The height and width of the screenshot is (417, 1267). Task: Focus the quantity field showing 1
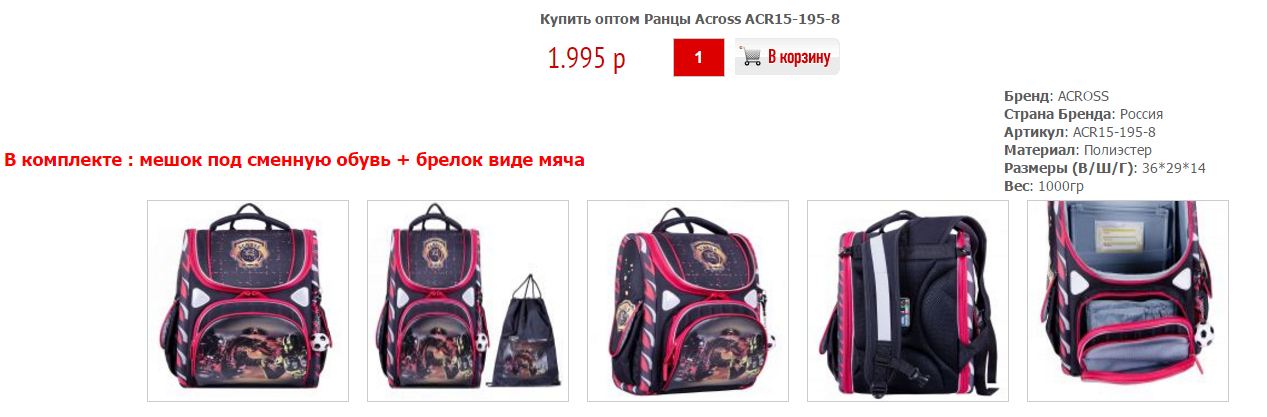pos(698,57)
